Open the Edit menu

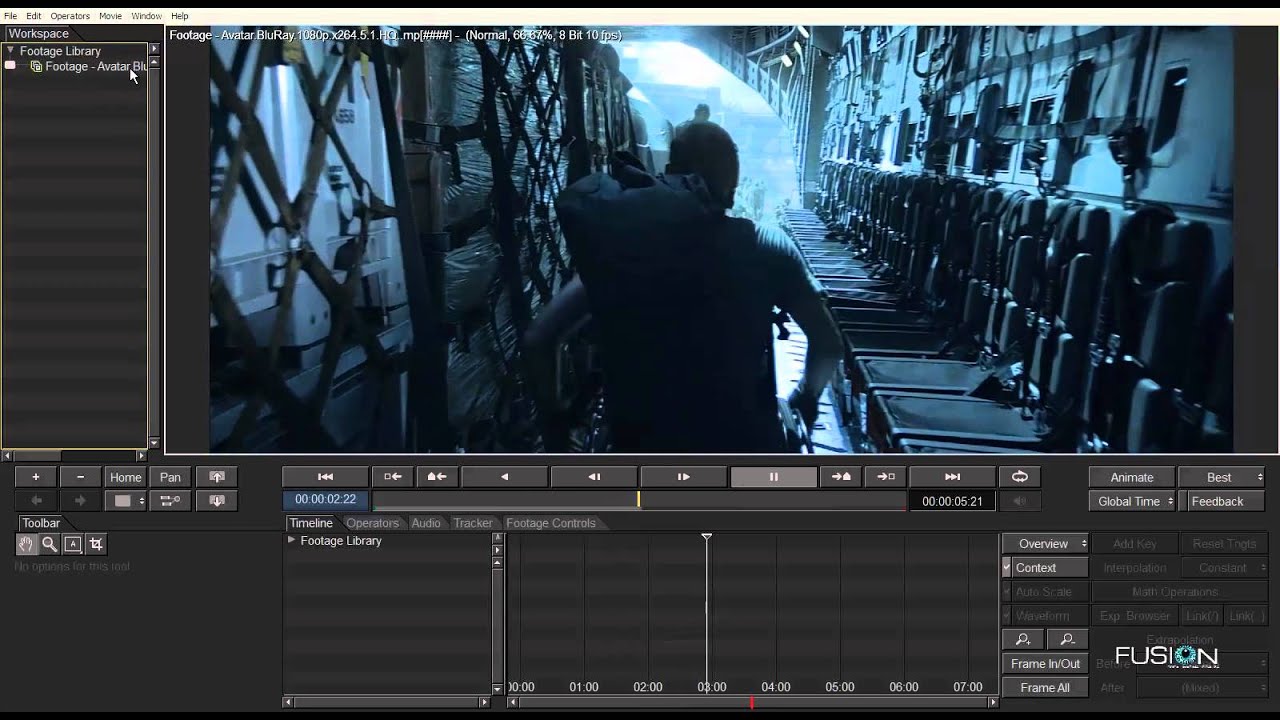pos(34,16)
